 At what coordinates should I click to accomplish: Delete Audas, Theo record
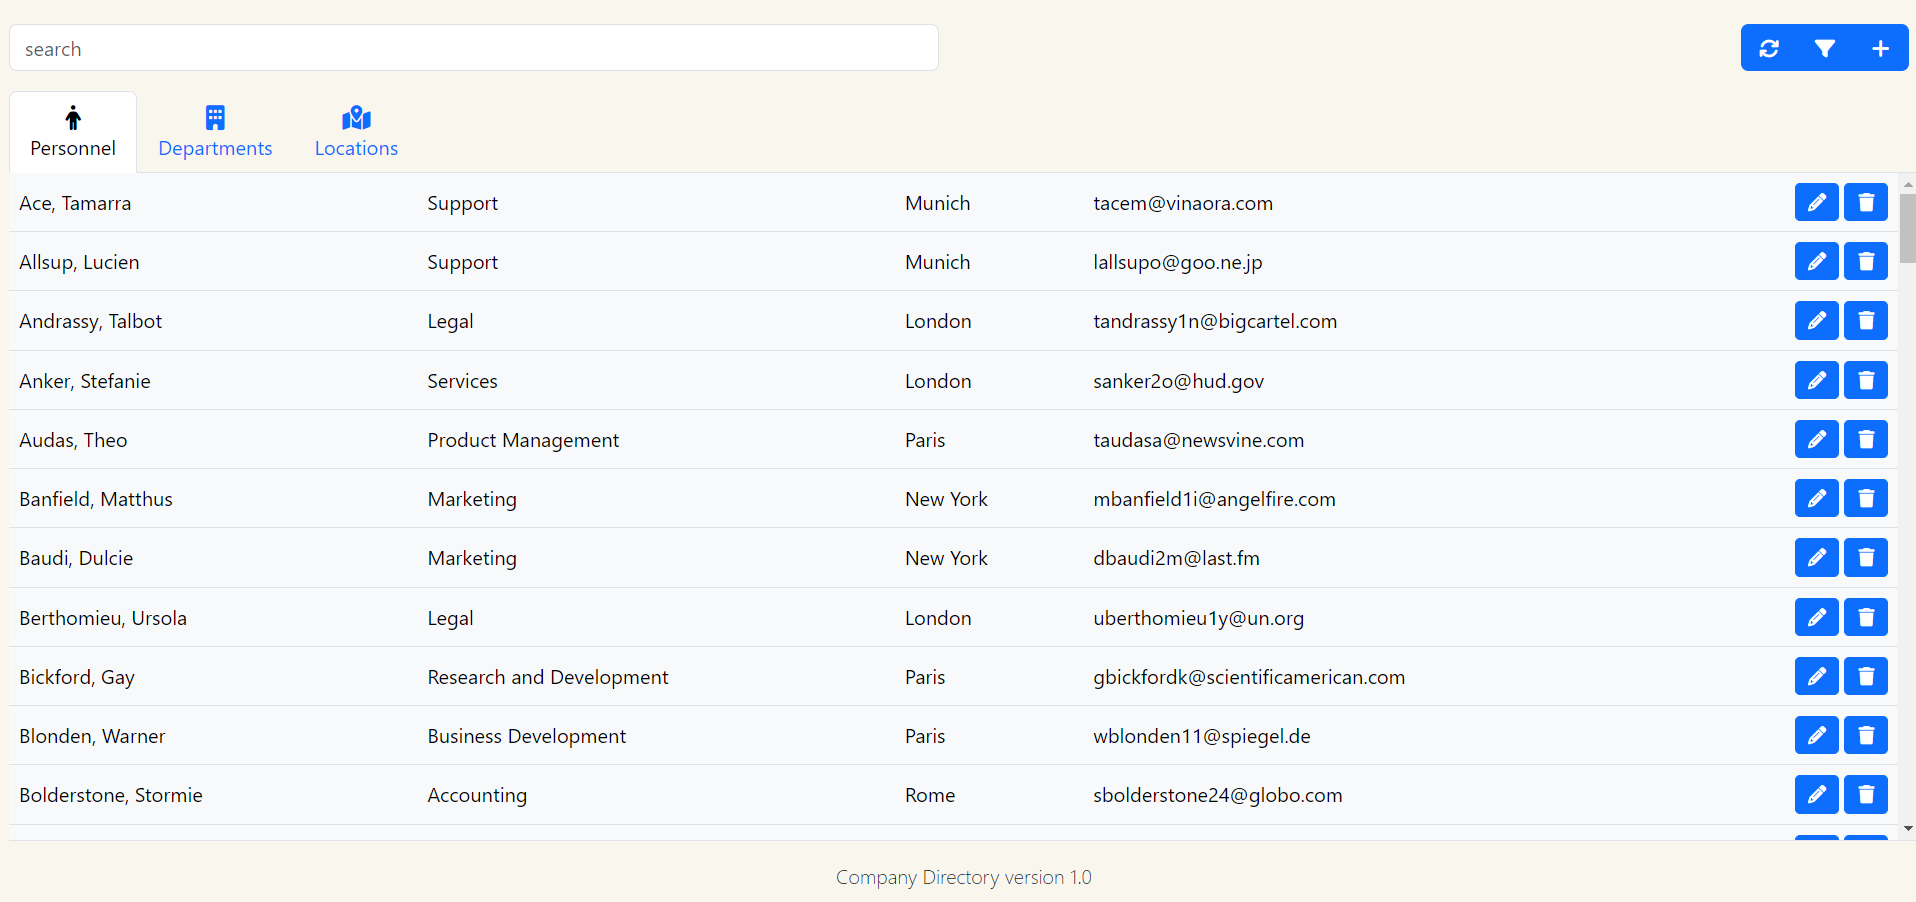[1866, 439]
